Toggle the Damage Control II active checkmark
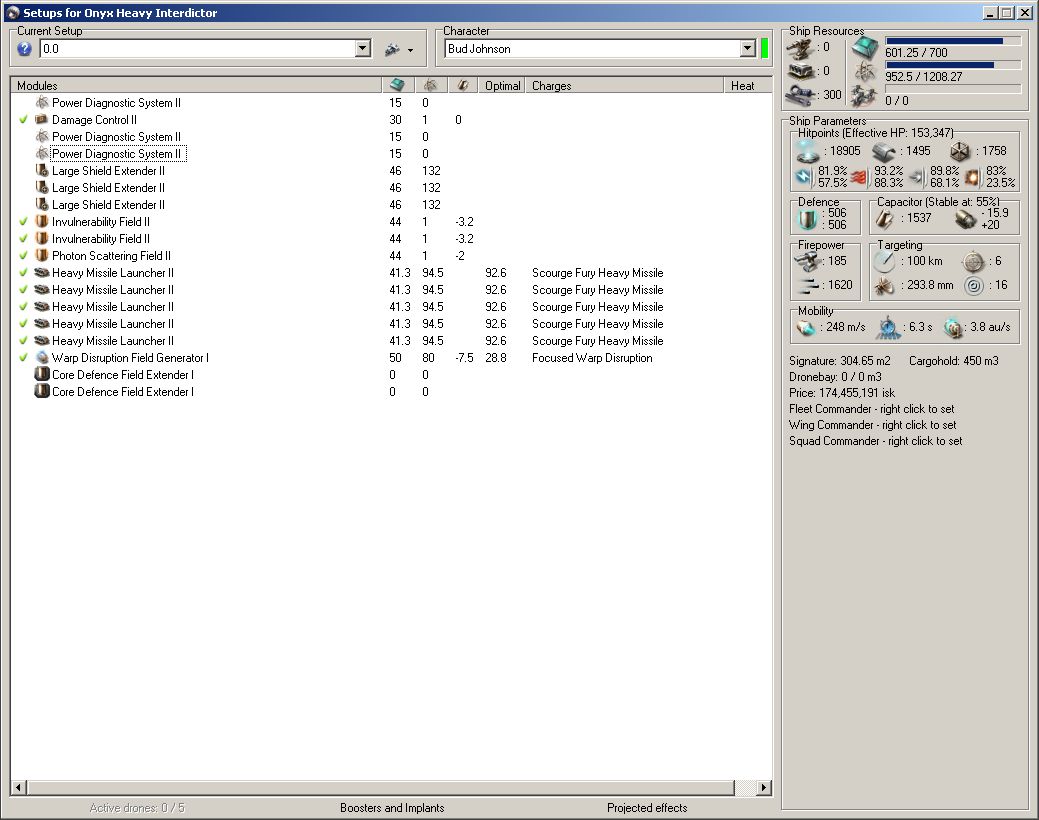The width and height of the screenshot is (1039, 820). [x=24, y=120]
